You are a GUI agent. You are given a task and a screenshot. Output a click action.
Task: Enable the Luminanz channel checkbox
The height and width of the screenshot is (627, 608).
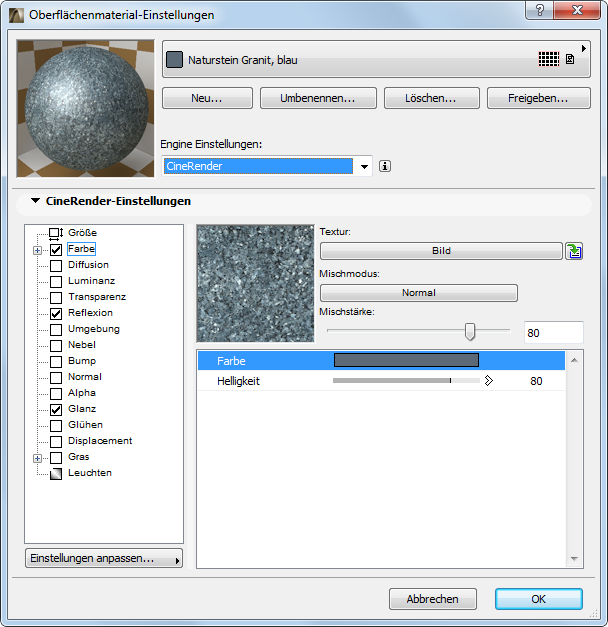pyautogui.click(x=56, y=282)
